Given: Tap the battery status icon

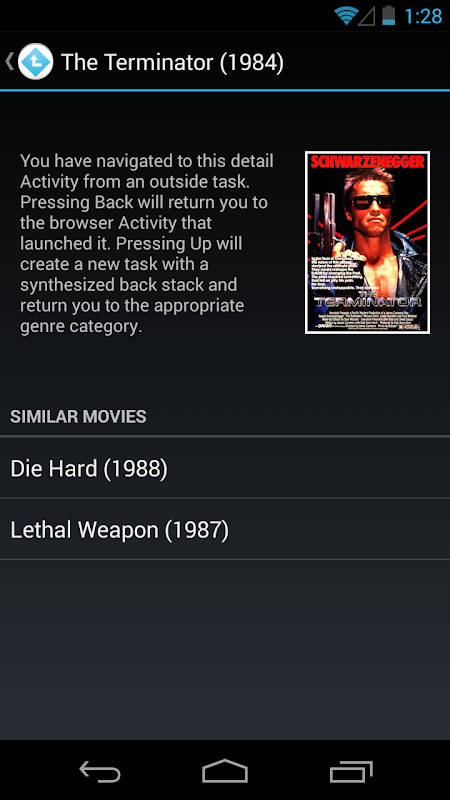Looking at the screenshot, I should [388, 16].
